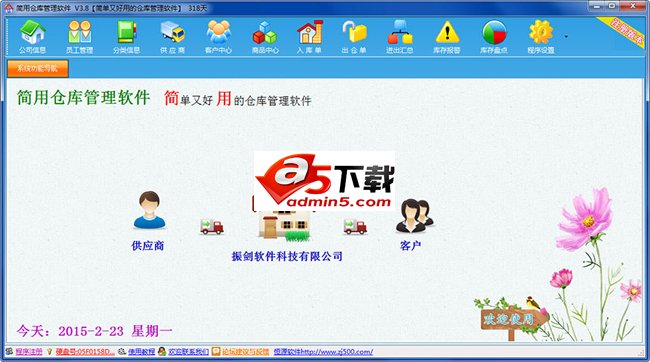This screenshot has width=650, height=362.
Task: Click the truck icon between supplier and warehouse
Action: (x=212, y=226)
